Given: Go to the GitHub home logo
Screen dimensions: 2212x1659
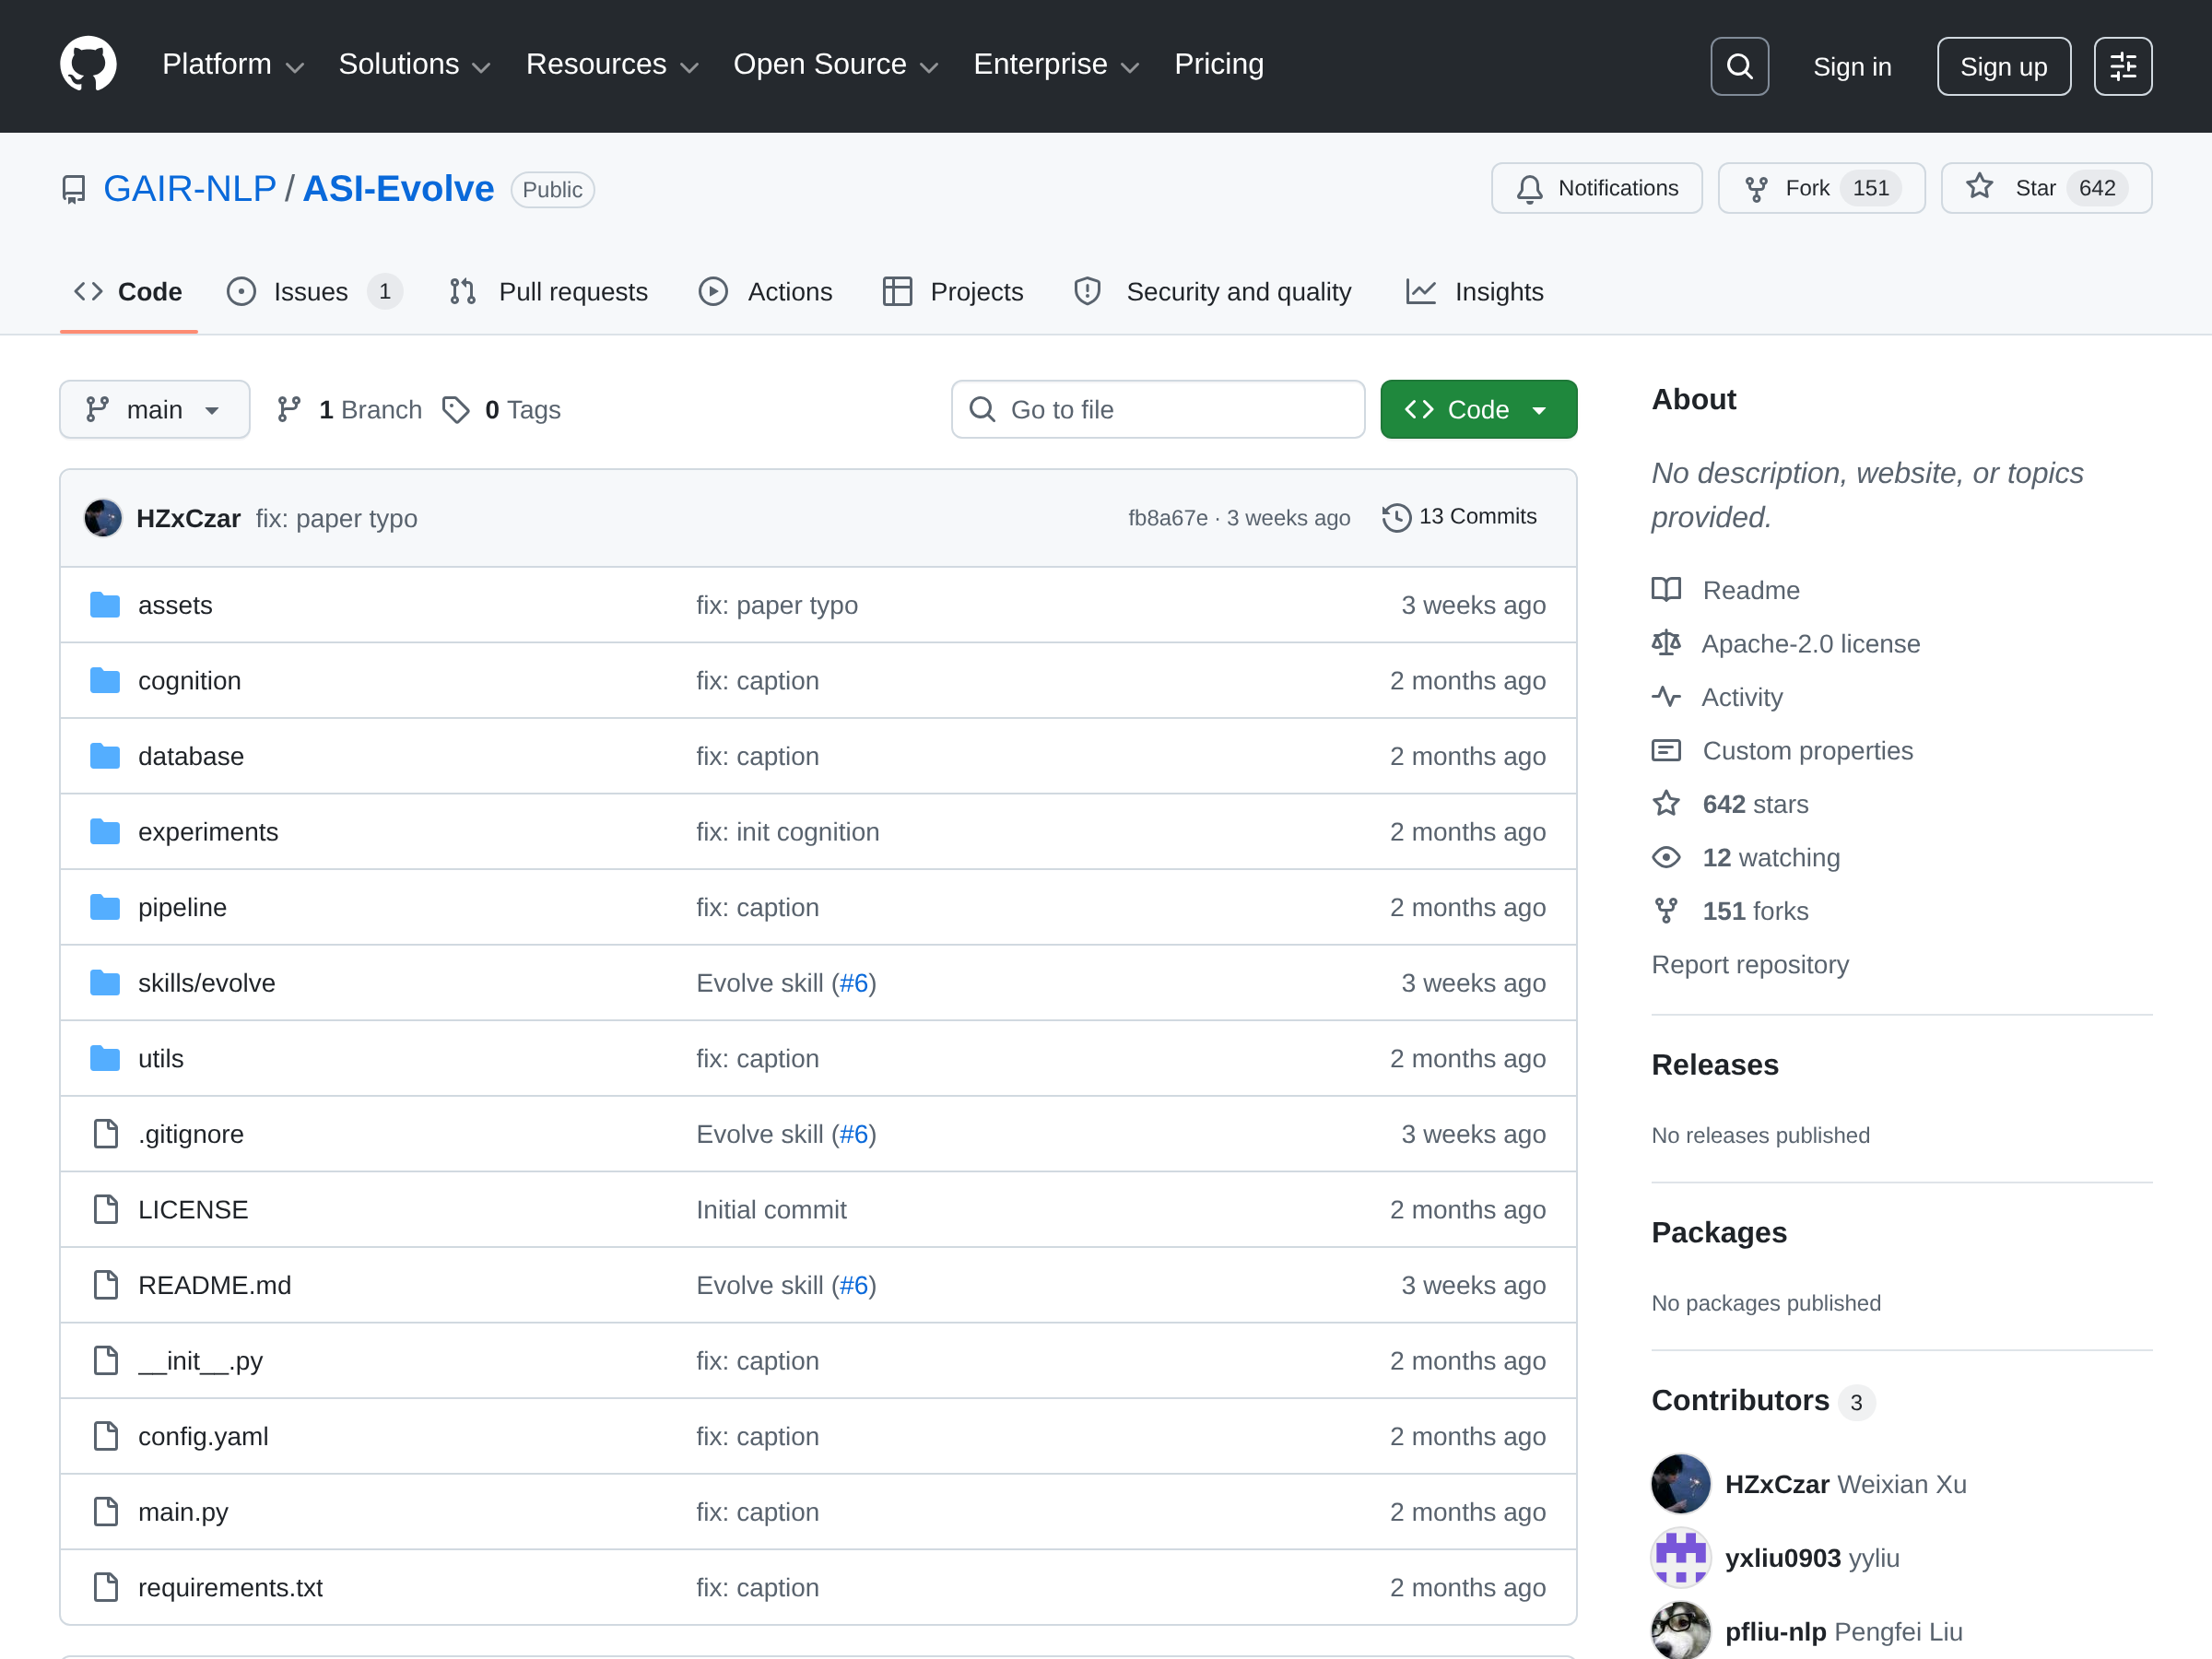Looking at the screenshot, I should point(88,65).
